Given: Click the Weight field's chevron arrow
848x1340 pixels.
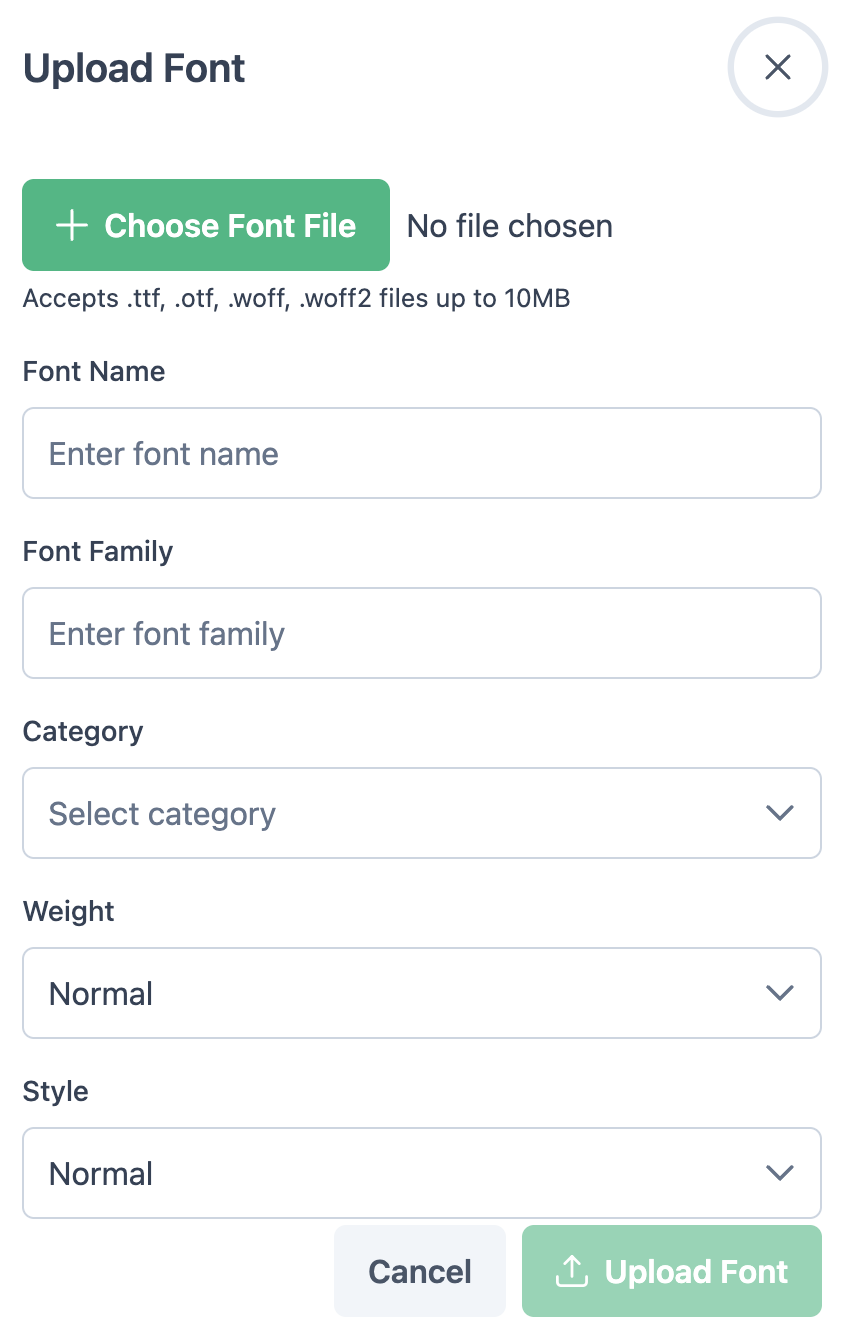Looking at the screenshot, I should [x=779, y=993].
